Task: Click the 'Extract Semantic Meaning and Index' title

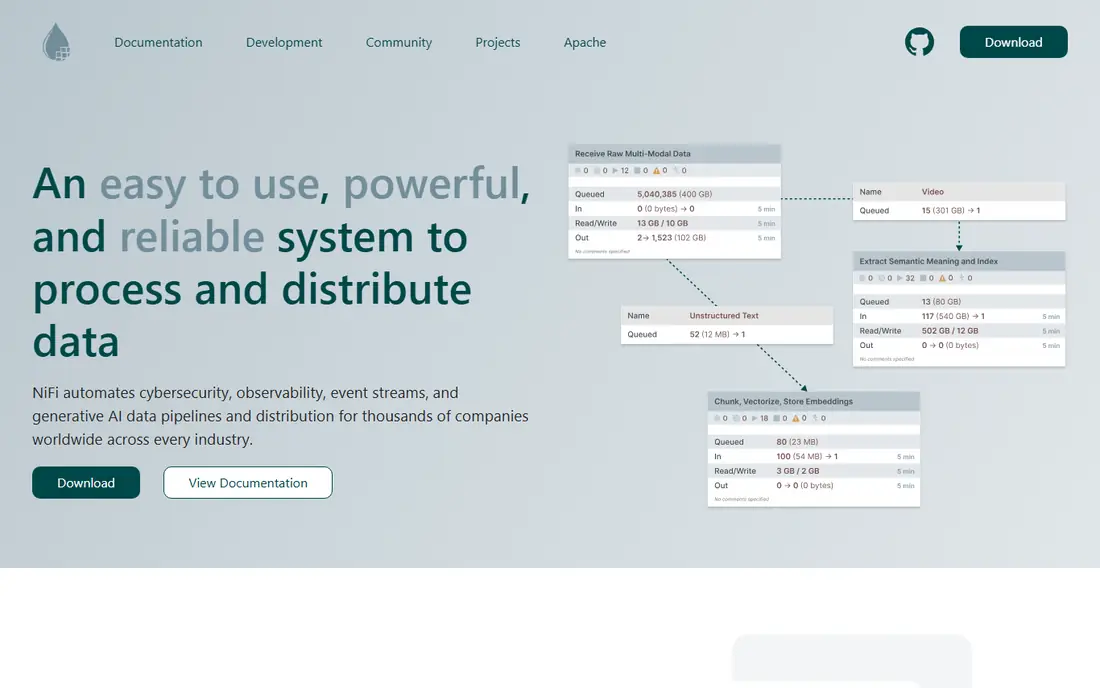Action: pos(928,261)
